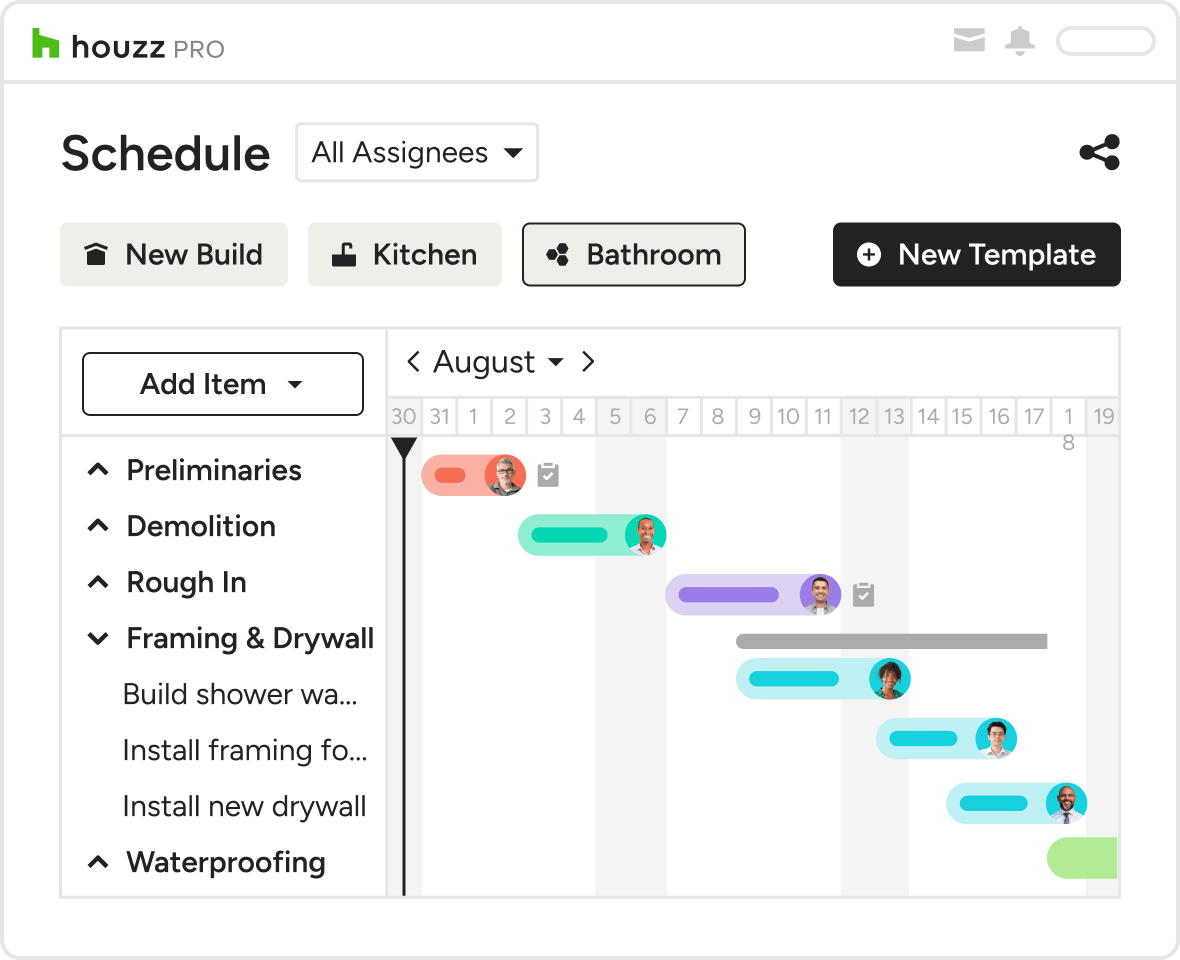Click the checklist icon beside Preliminaries bar
Image resolution: width=1180 pixels, height=960 pixels.
pos(548,475)
